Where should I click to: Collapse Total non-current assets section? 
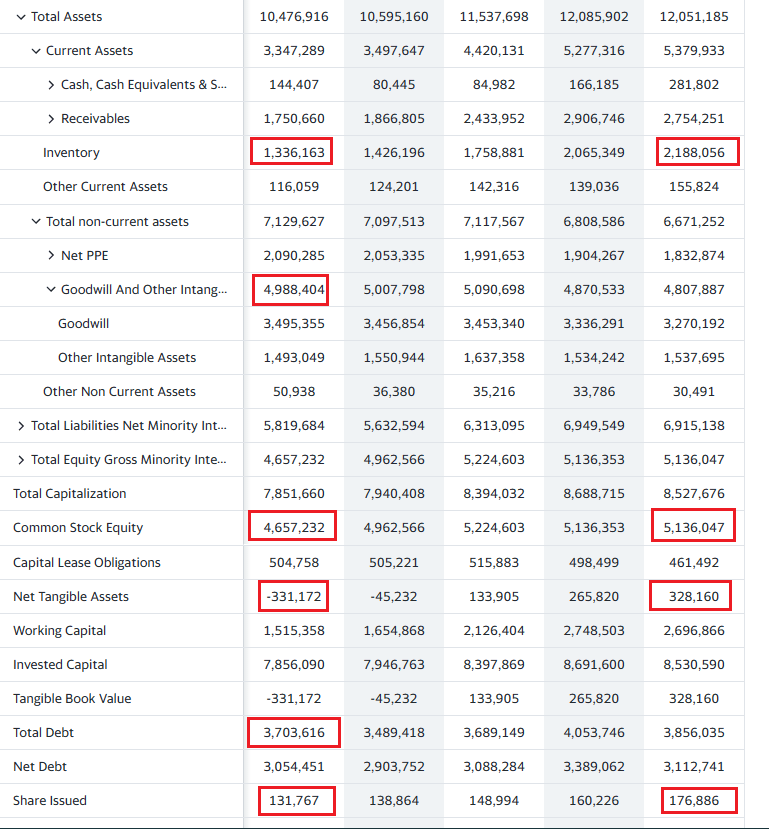click(x=37, y=222)
